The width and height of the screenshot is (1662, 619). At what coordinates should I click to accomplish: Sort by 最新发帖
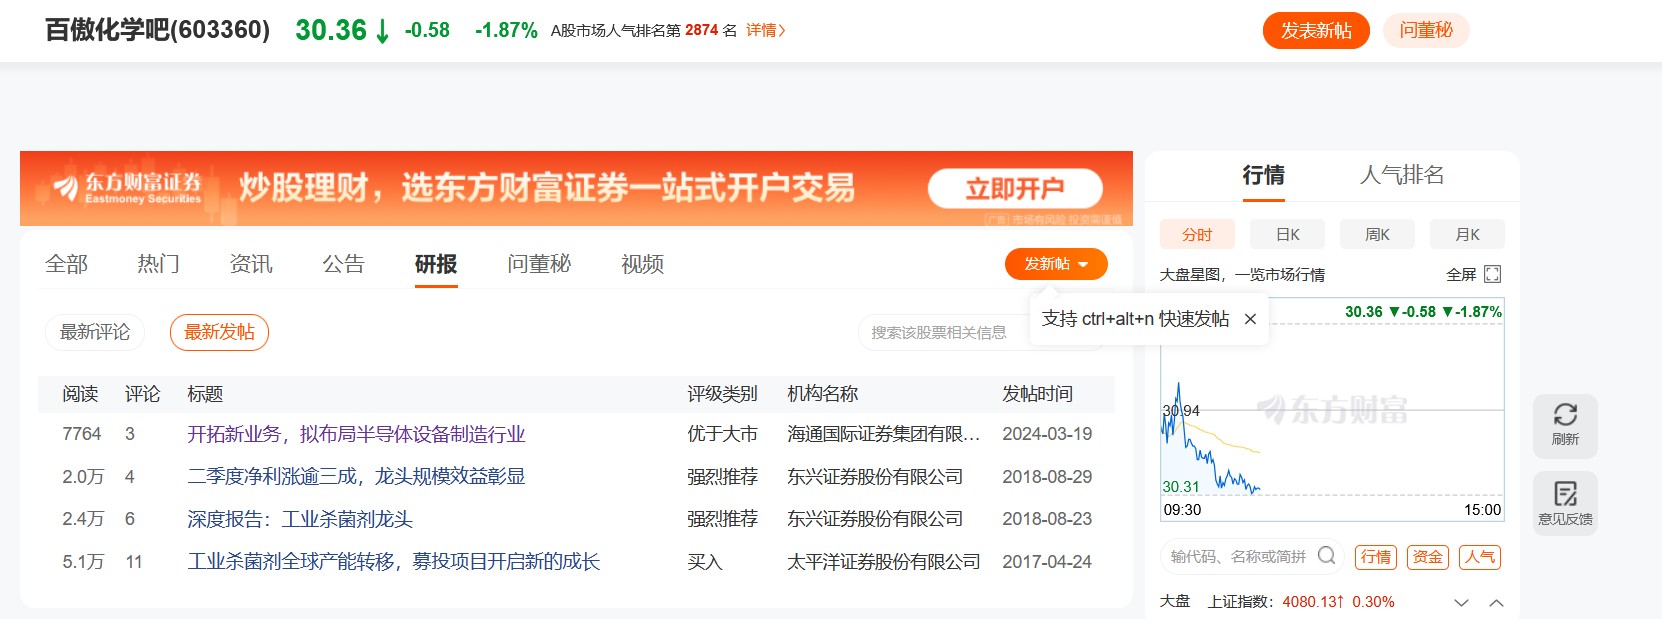point(219,332)
